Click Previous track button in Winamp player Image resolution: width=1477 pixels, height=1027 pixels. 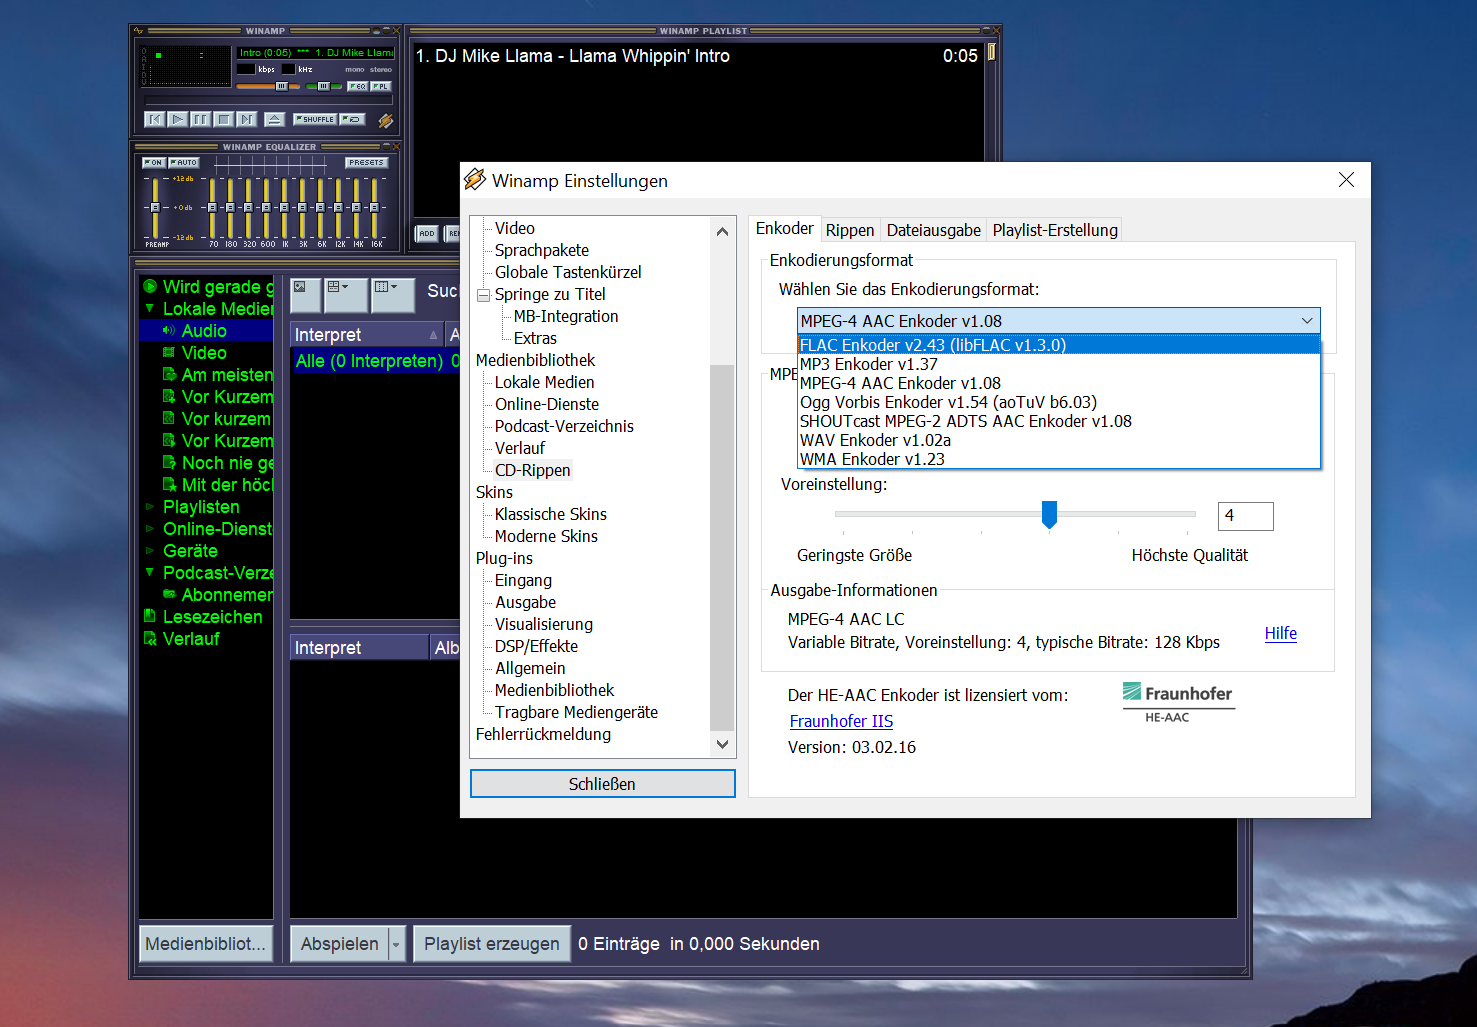tap(154, 119)
